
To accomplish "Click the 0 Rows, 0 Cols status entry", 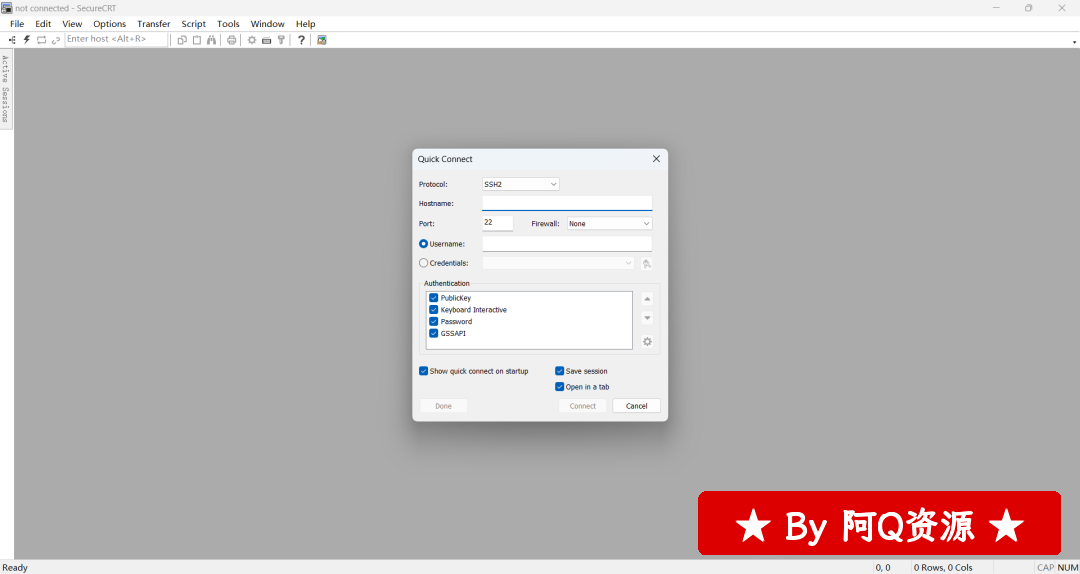I will (944, 568).
